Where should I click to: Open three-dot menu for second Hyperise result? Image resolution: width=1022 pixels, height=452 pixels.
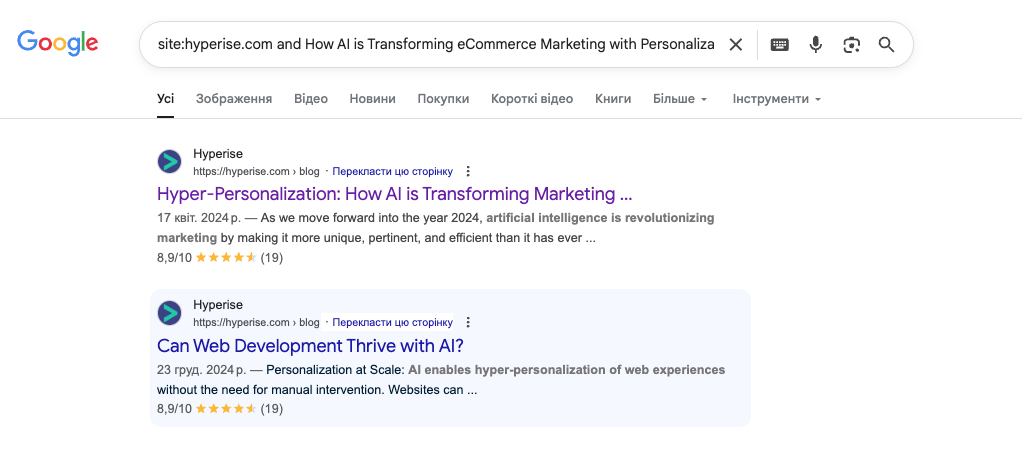[468, 322]
